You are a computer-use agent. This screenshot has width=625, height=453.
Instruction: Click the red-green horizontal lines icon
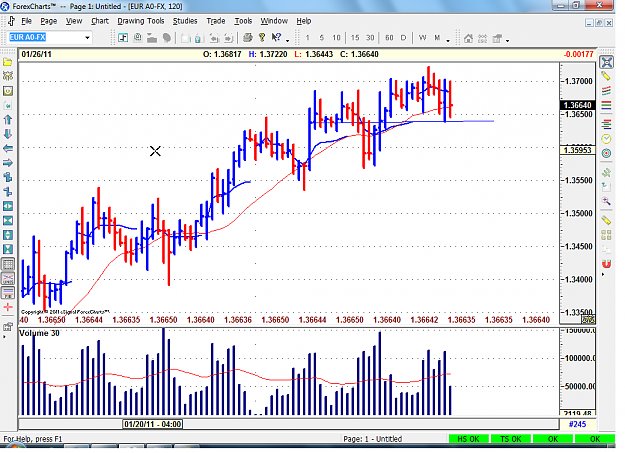(x=606, y=105)
